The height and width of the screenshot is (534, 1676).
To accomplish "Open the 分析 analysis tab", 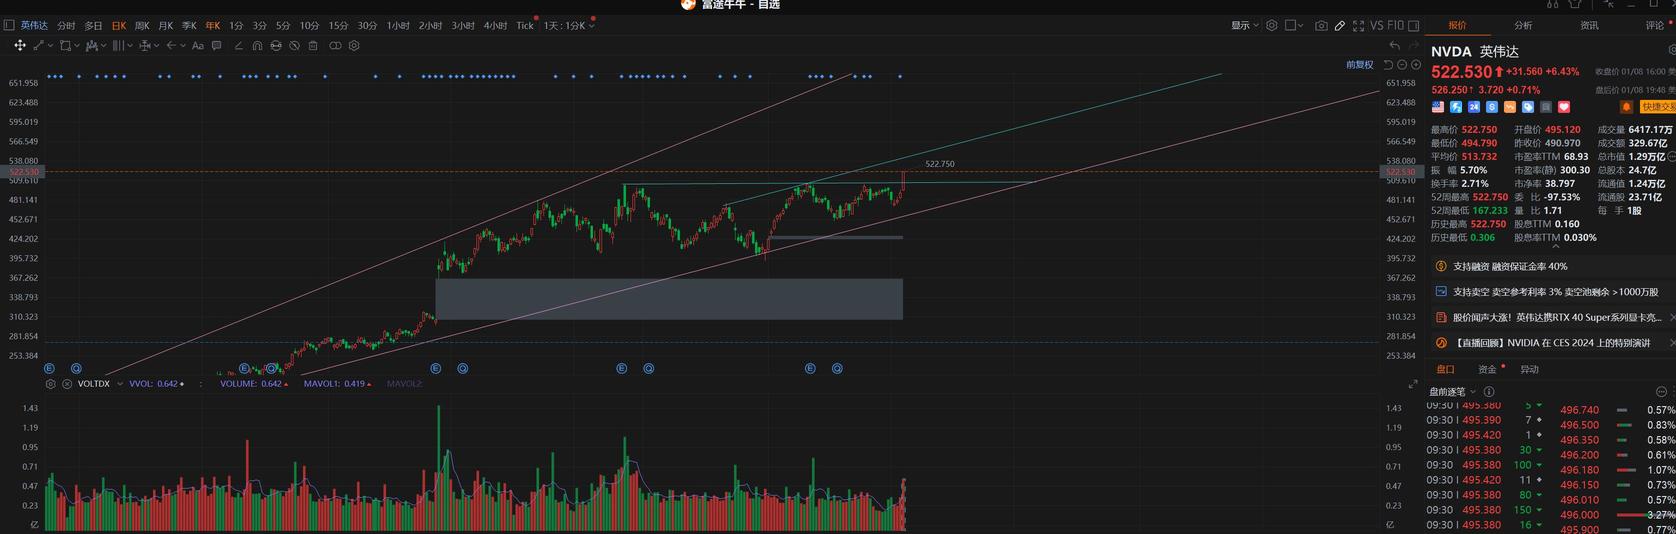I will tap(1523, 25).
